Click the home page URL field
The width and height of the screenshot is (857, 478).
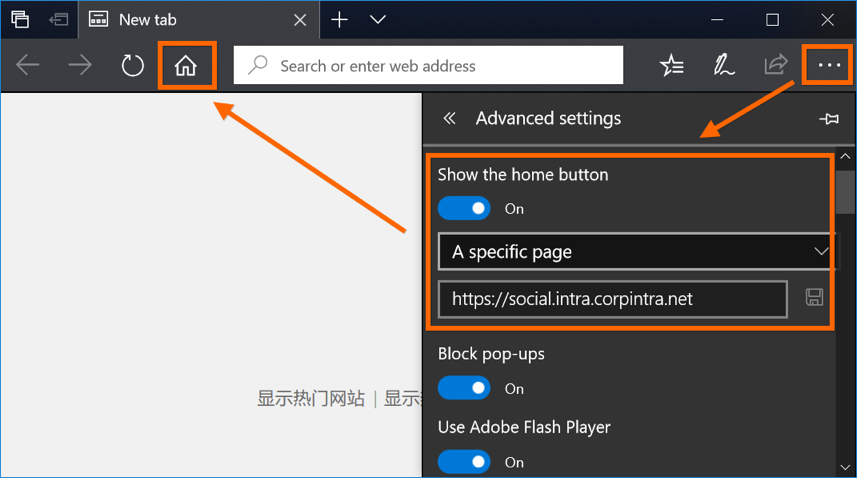click(x=612, y=298)
